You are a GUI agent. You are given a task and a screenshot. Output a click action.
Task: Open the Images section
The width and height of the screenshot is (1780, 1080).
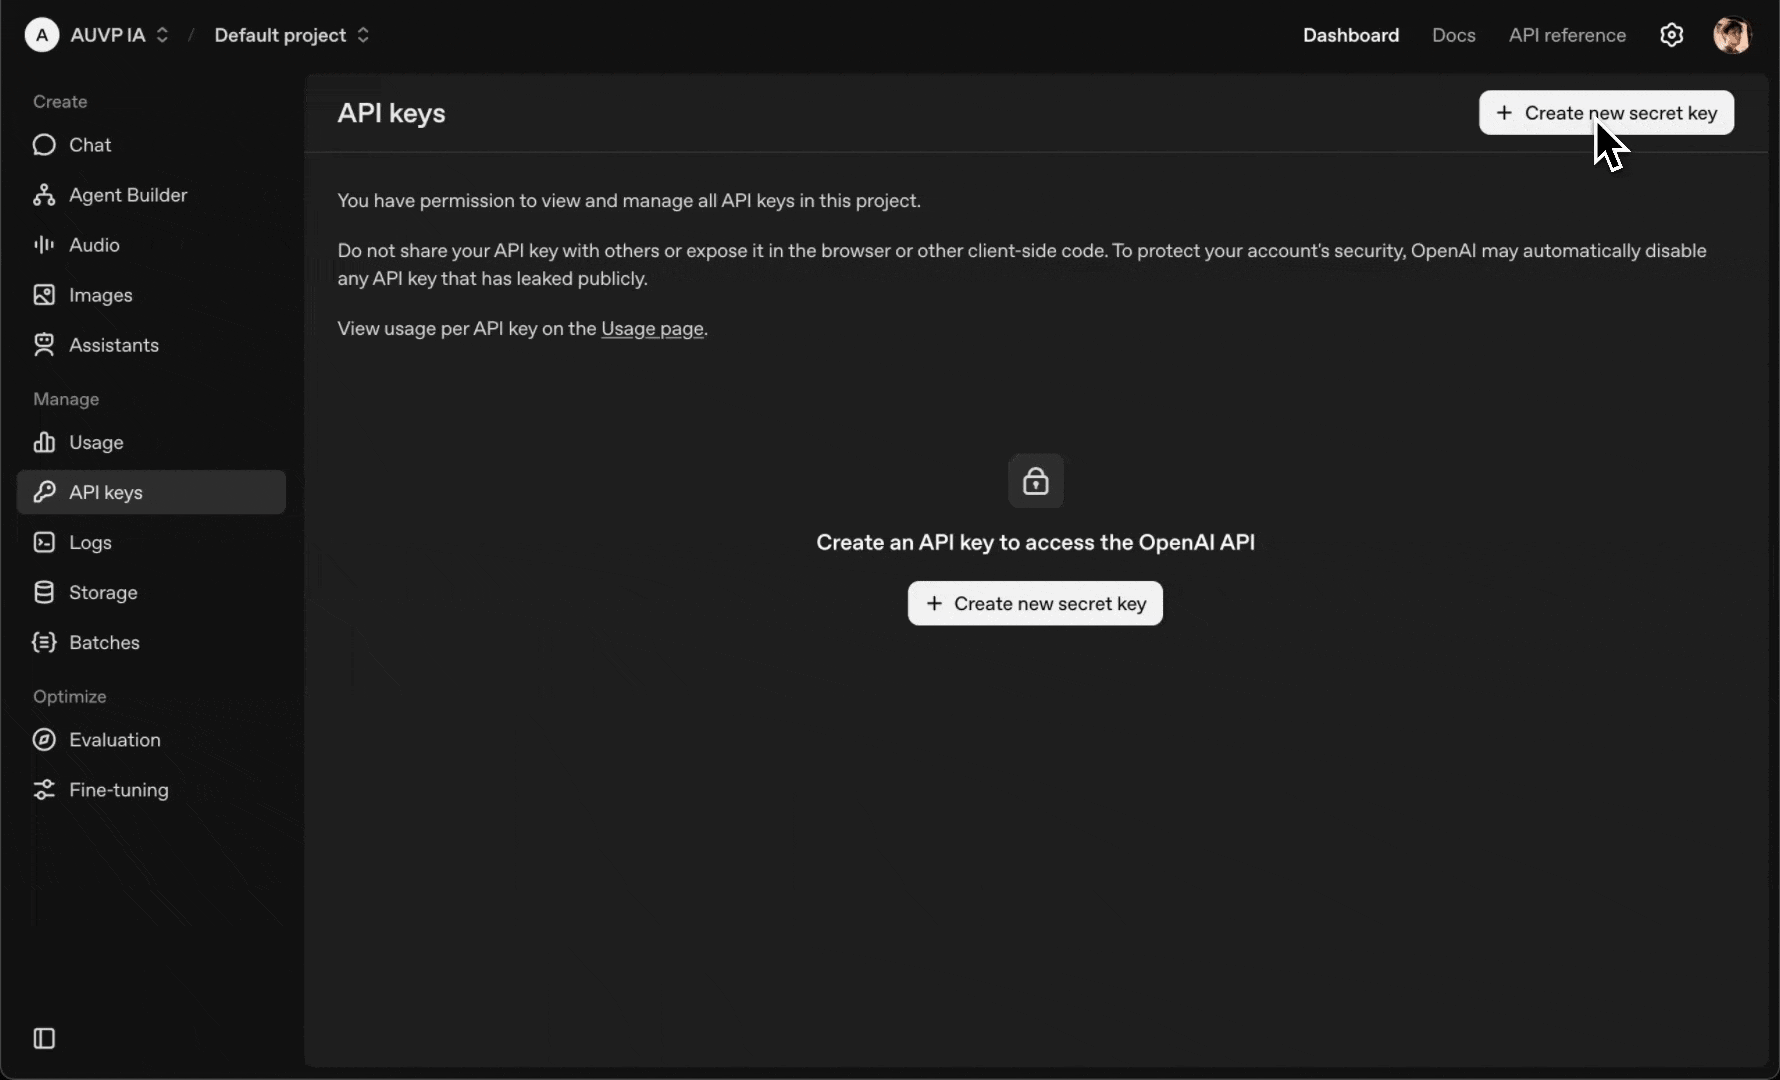point(44,295)
